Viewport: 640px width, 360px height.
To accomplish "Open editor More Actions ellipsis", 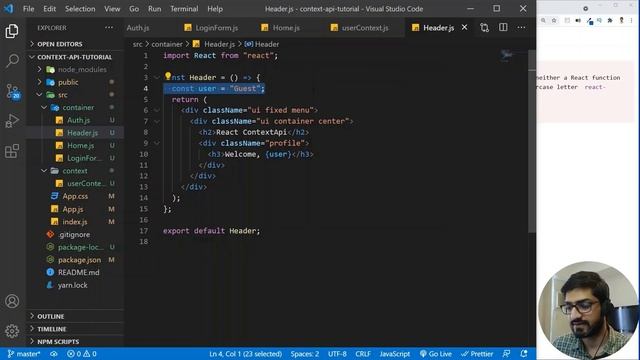I will [522, 27].
